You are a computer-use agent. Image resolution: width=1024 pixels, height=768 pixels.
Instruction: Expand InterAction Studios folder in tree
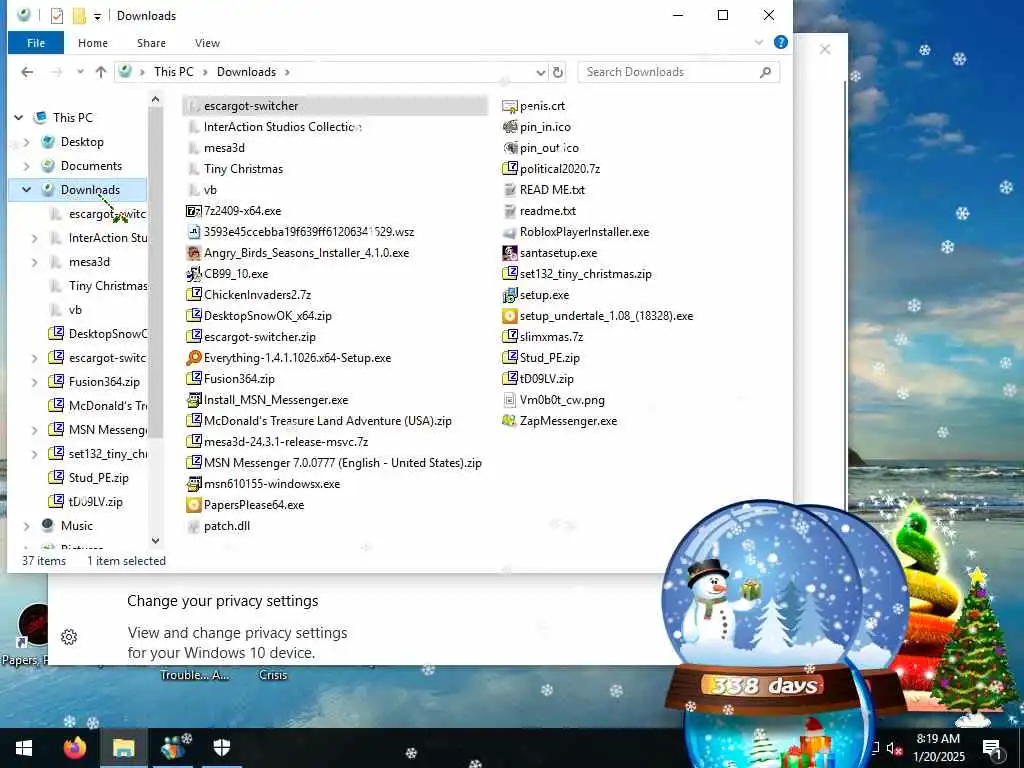35,238
